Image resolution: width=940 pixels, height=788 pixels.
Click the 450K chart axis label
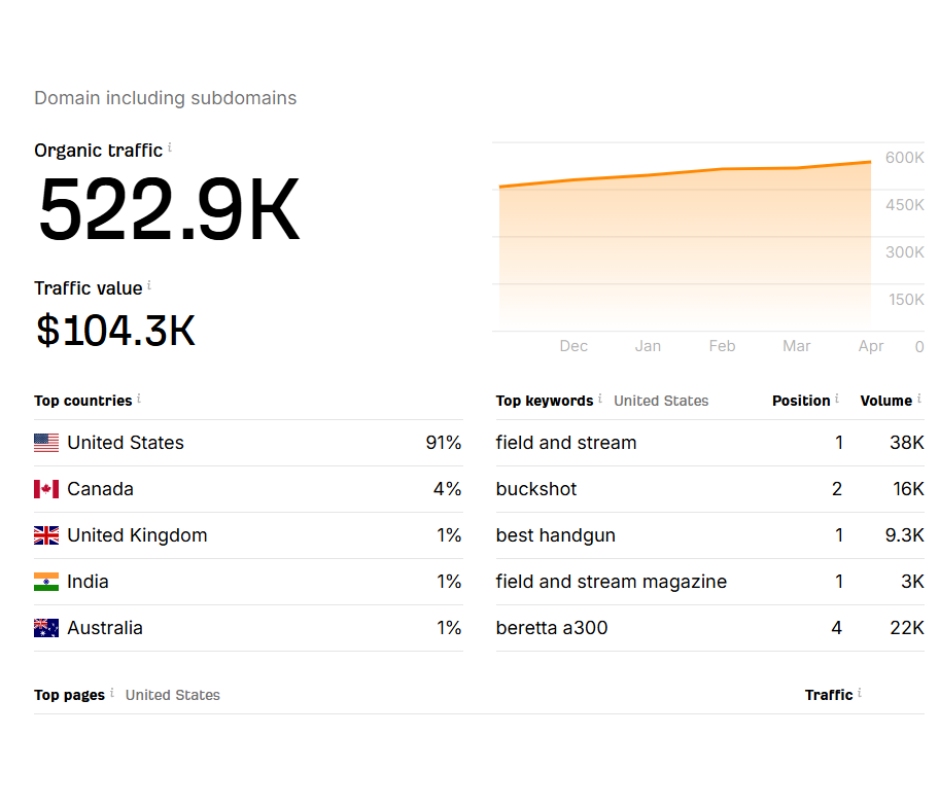tap(905, 205)
